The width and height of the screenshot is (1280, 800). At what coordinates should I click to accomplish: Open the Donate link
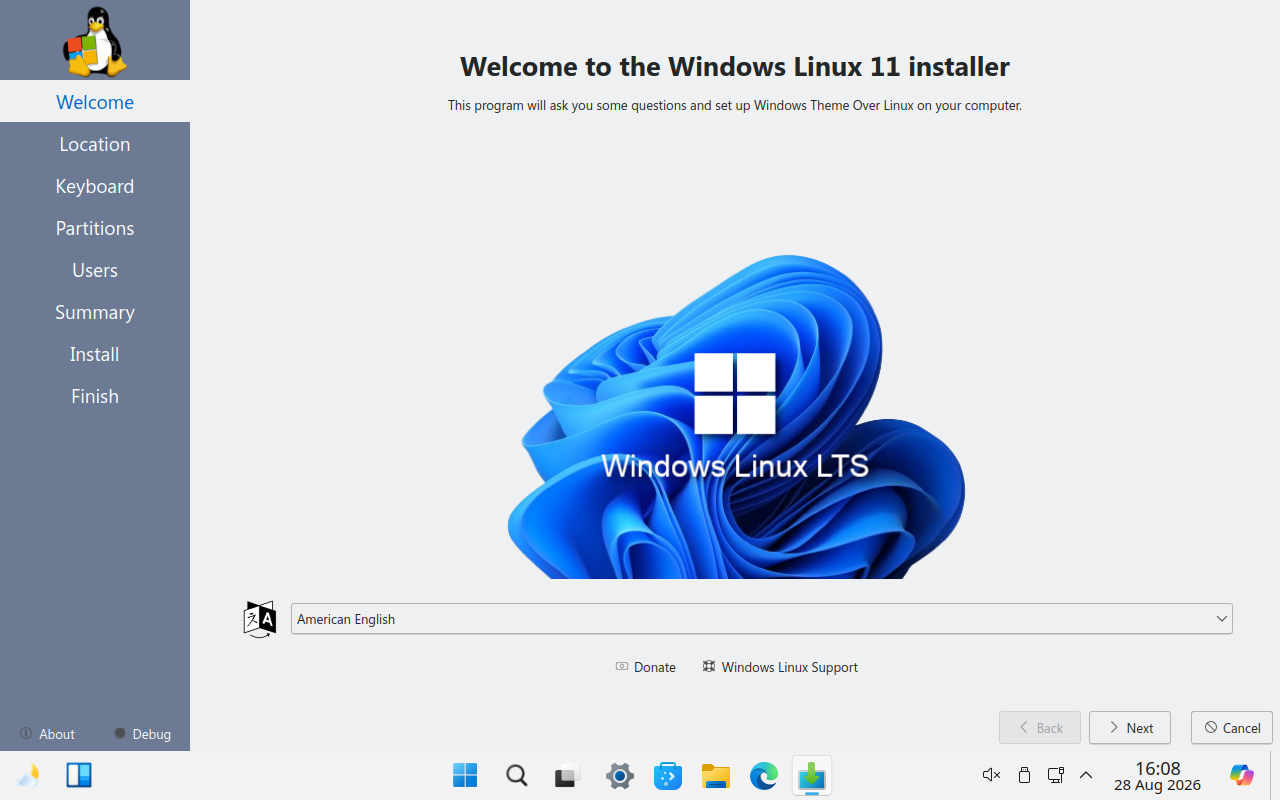click(646, 667)
